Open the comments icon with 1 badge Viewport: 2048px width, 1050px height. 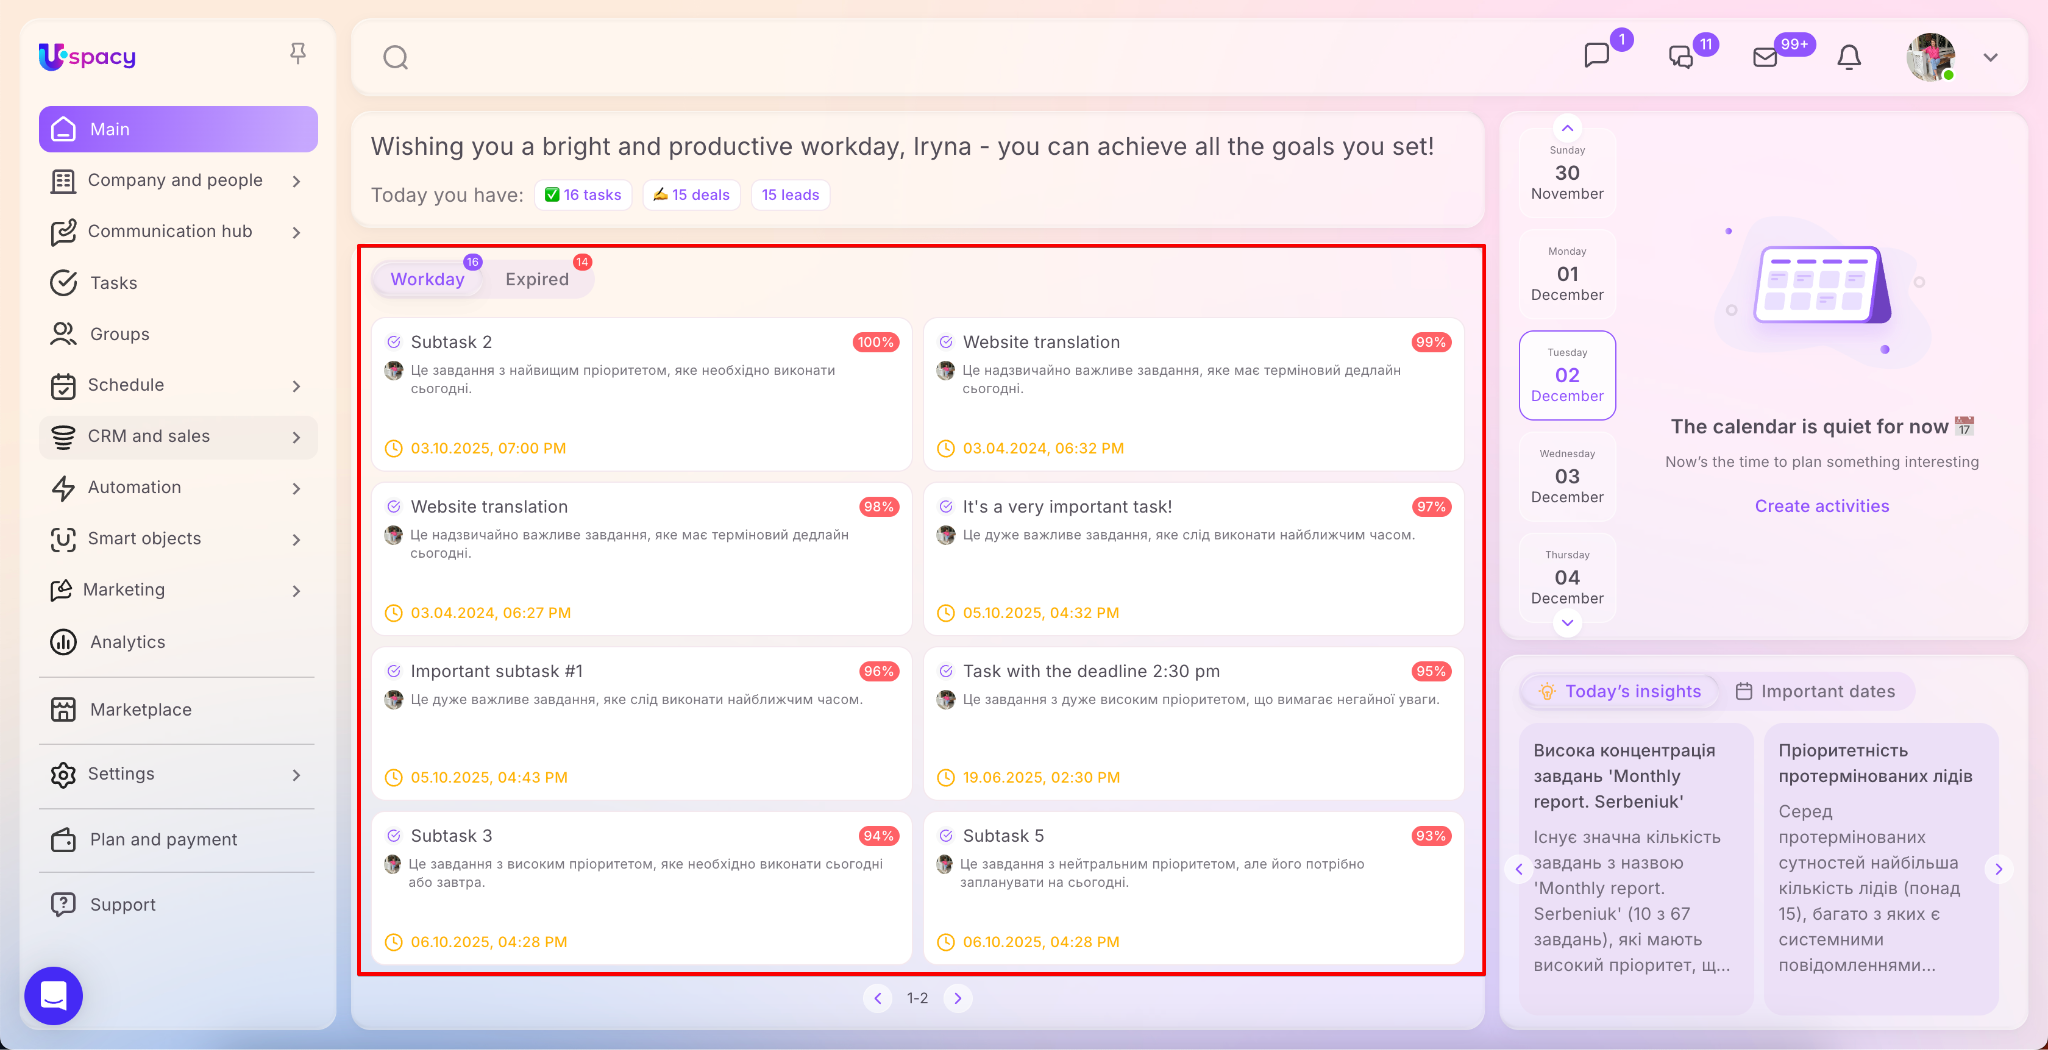coord(1597,56)
